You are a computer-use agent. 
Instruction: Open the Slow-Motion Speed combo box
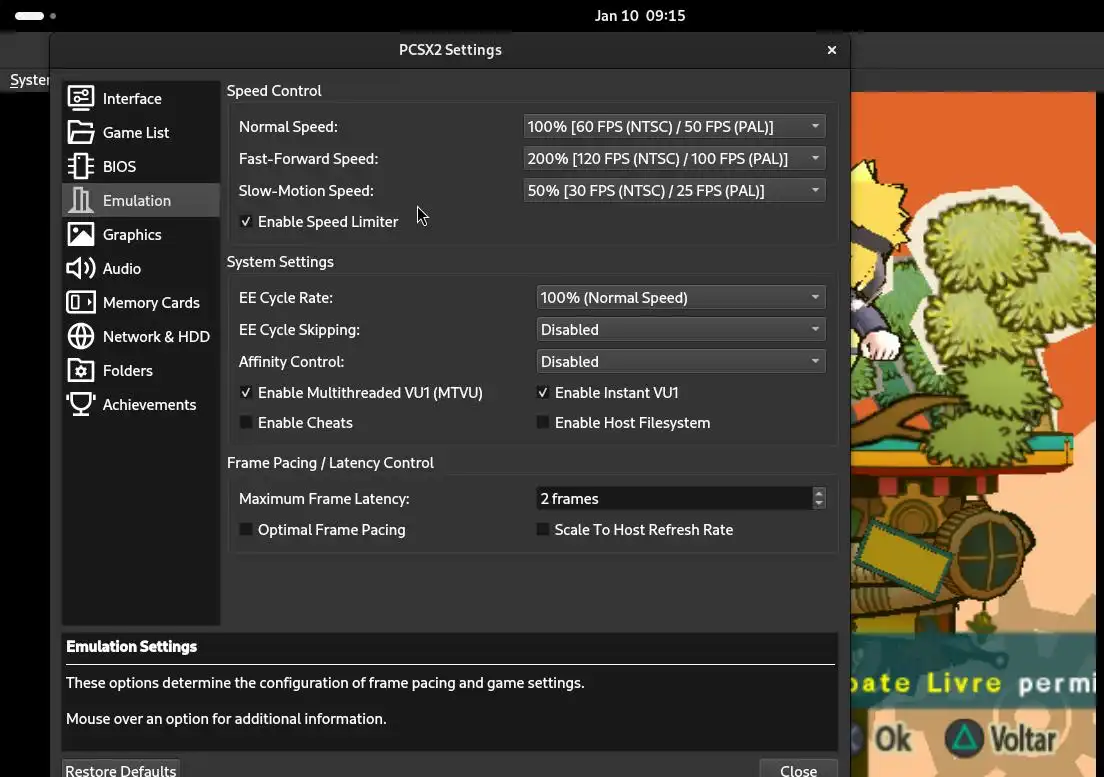point(675,191)
